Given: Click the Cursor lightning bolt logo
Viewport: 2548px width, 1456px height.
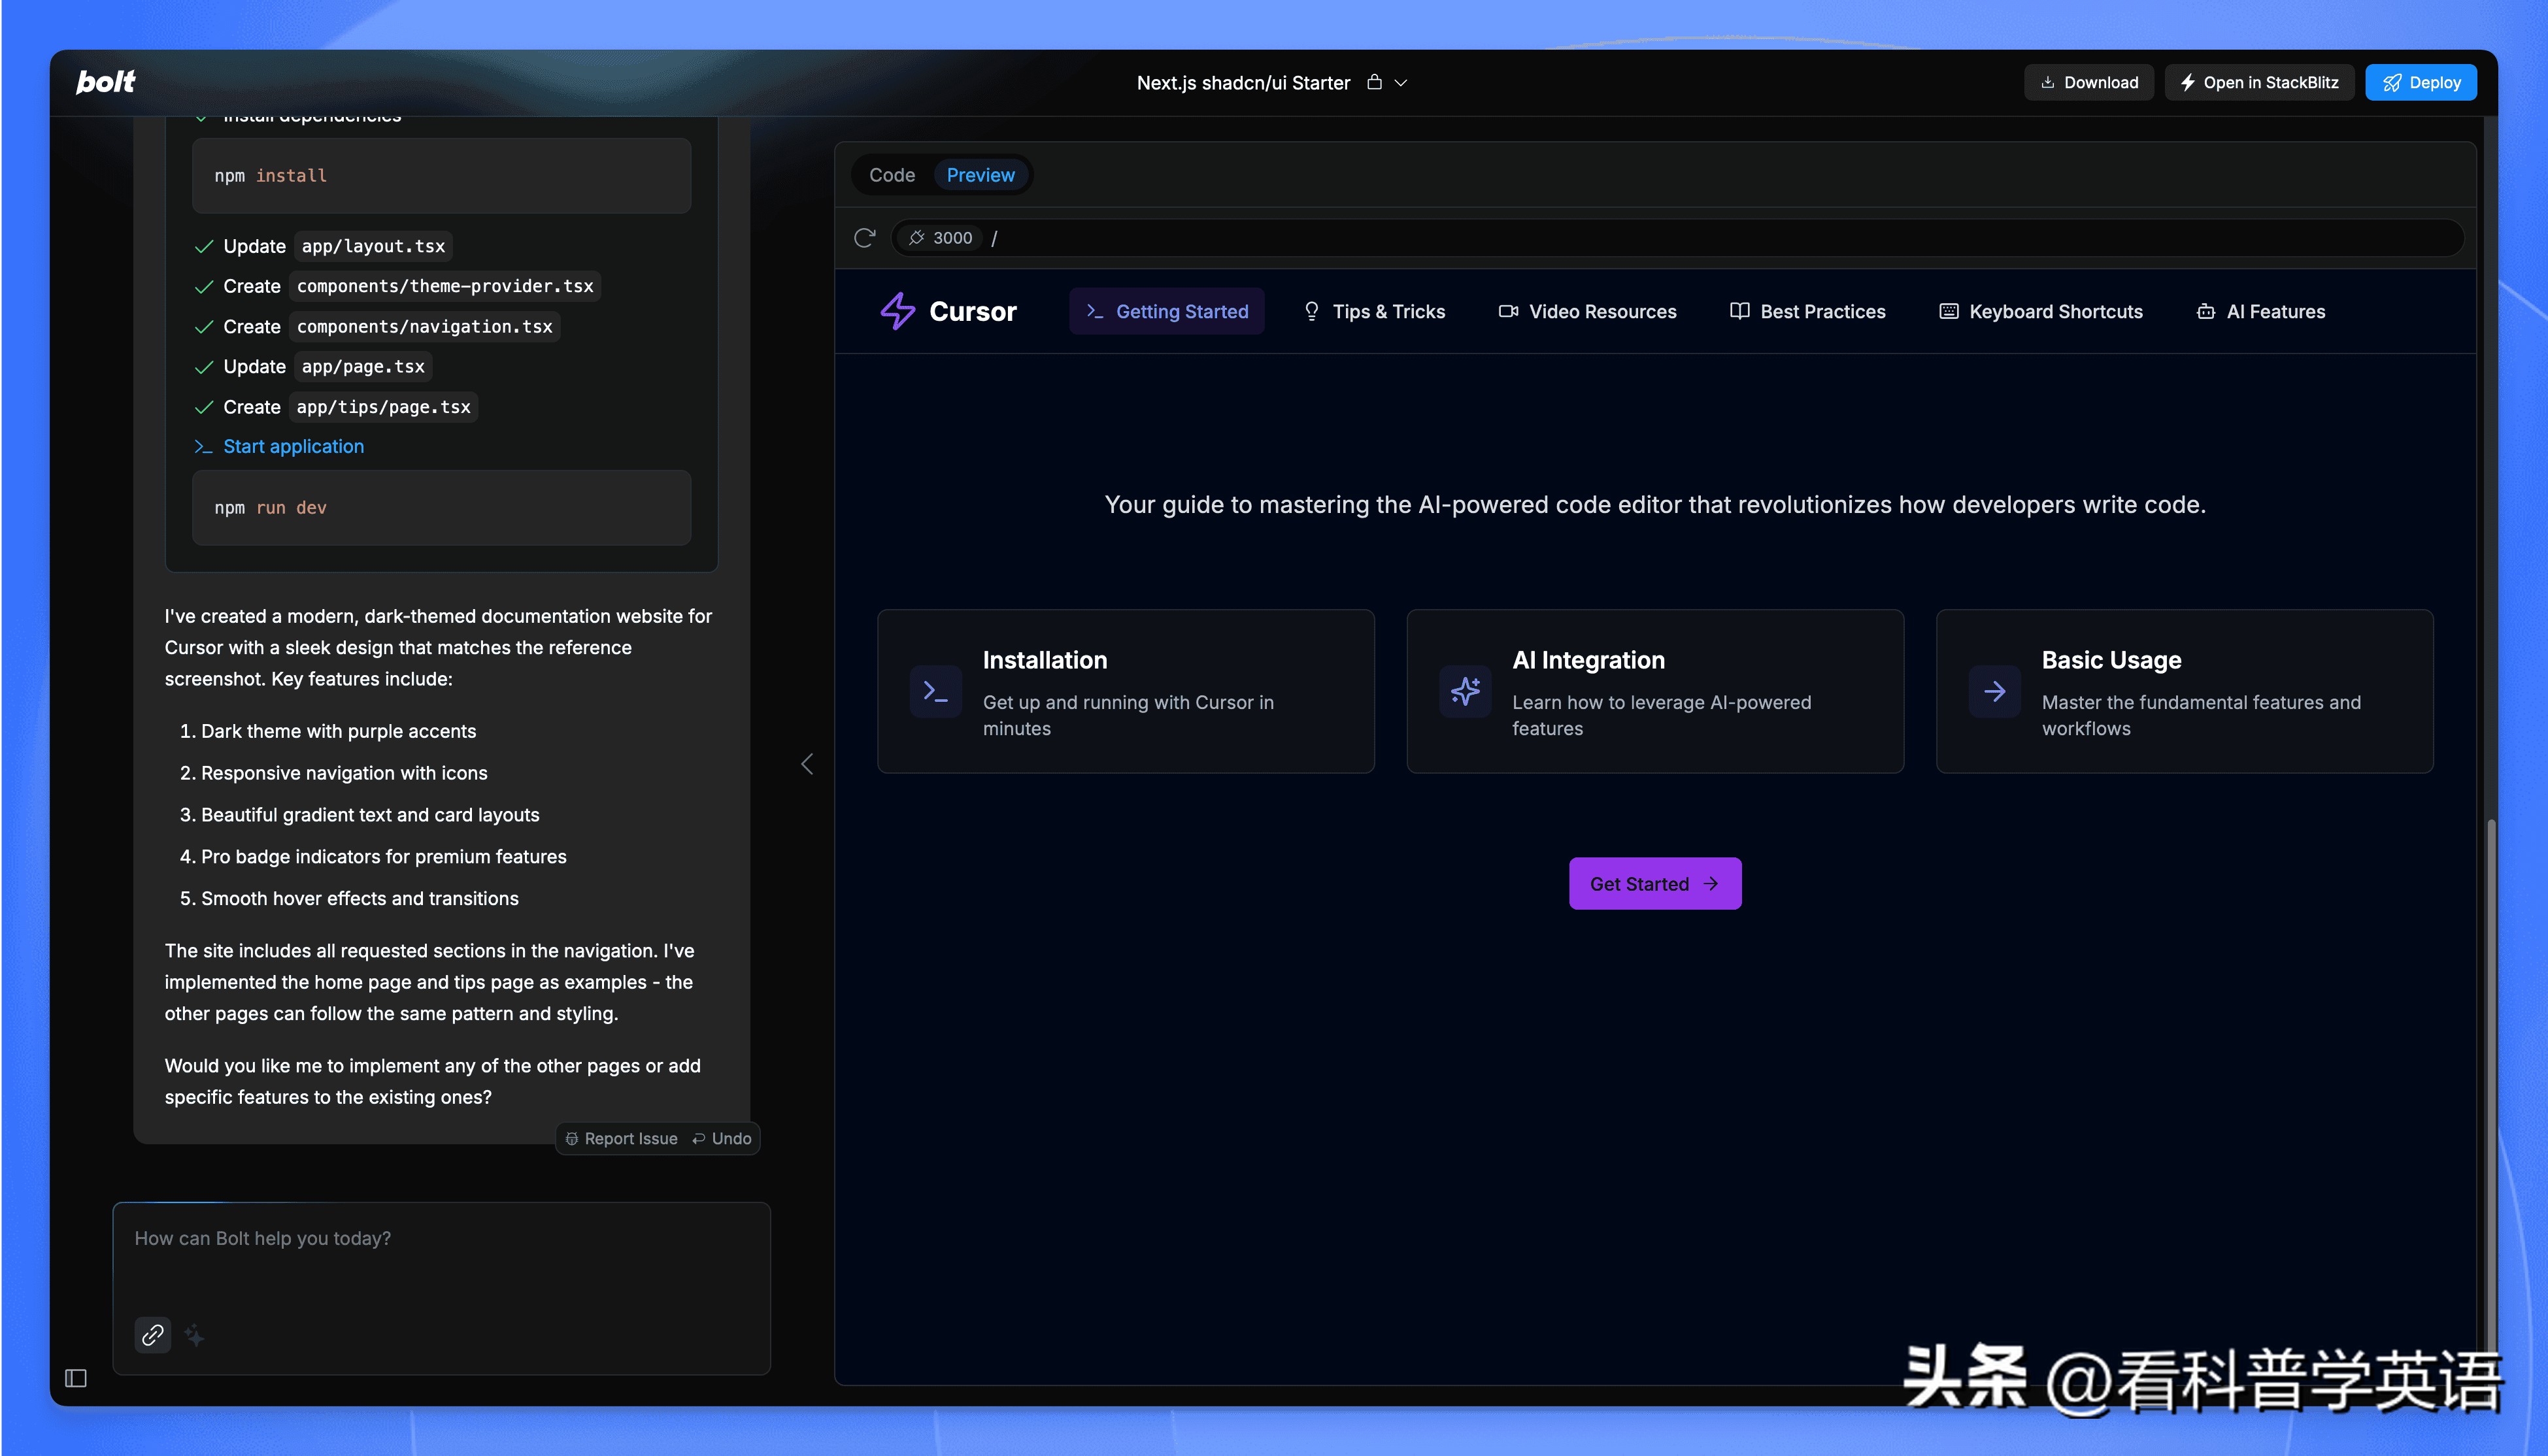Looking at the screenshot, I should (x=897, y=311).
